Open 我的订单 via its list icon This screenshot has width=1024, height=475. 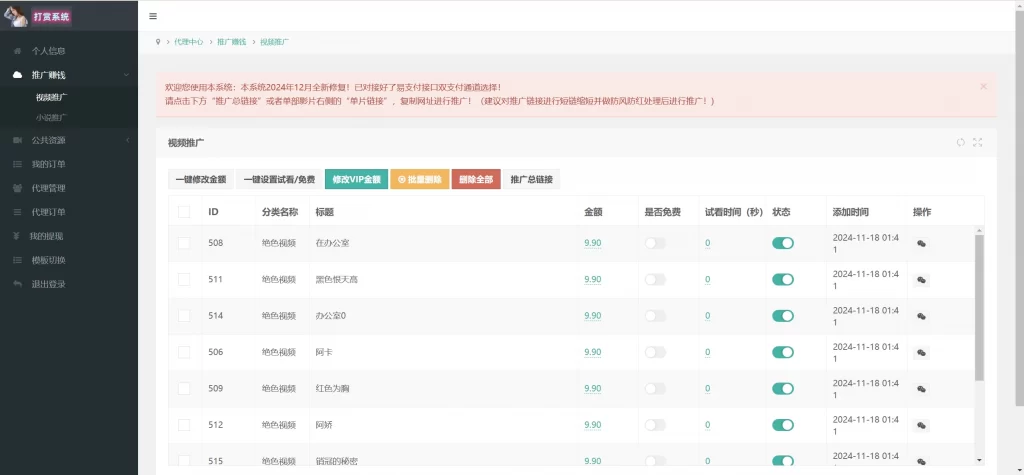click(x=18, y=164)
